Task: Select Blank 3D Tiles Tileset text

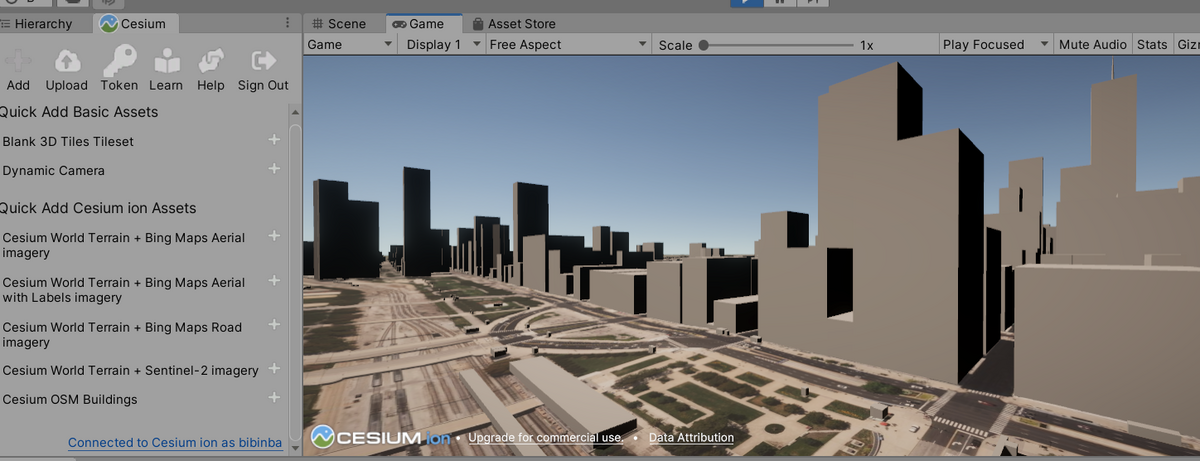Action: pyautogui.click(x=68, y=141)
